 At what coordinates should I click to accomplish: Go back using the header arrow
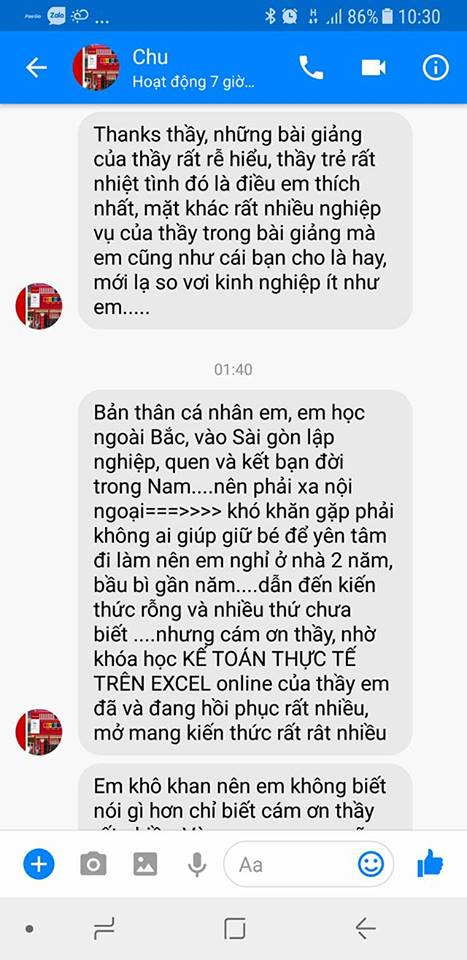(x=35, y=68)
